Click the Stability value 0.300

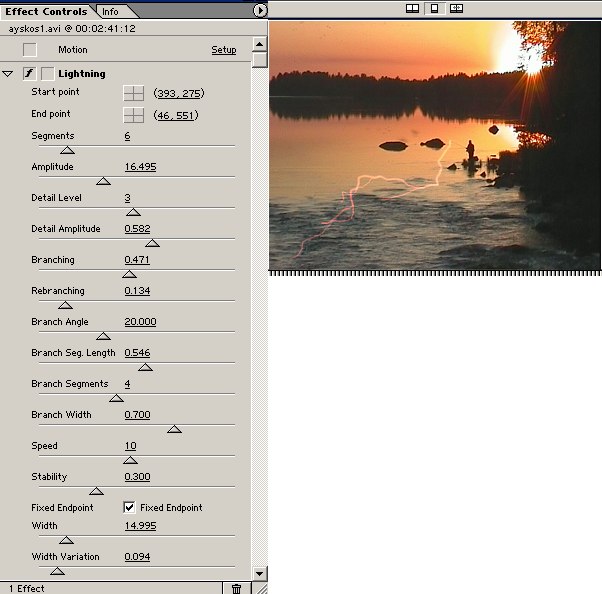coord(137,477)
